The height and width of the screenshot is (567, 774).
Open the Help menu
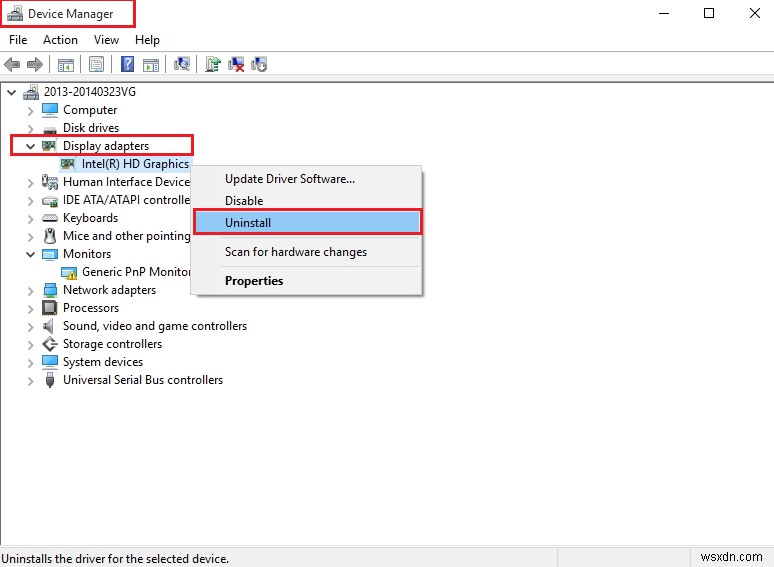(x=147, y=40)
